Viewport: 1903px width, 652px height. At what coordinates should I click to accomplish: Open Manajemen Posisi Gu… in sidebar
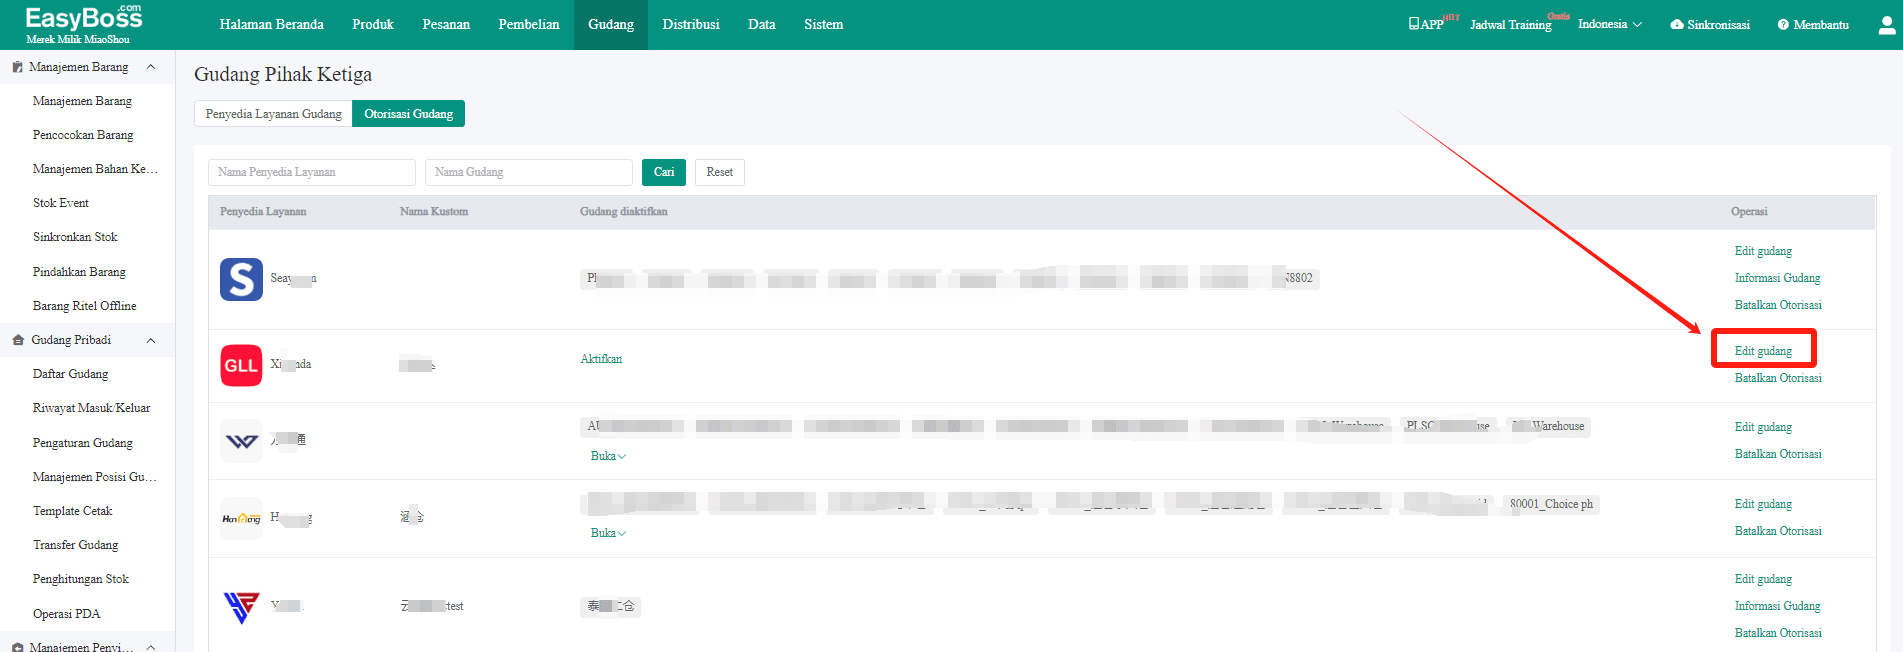94,477
